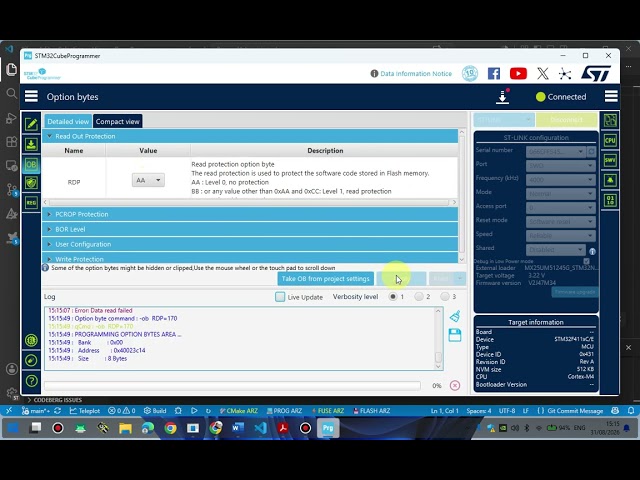The image size is (640, 480).
Task: Open the REG registers sidebar icon
Action: pos(31,202)
